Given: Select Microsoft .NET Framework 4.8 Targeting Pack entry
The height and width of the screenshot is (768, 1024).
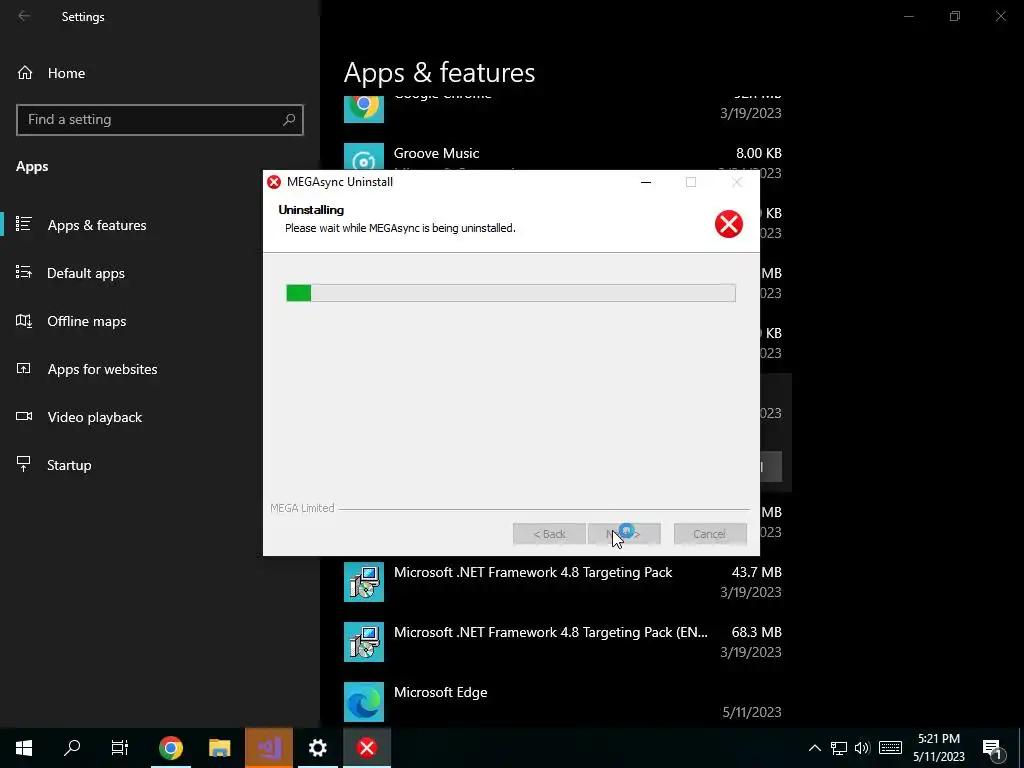Looking at the screenshot, I should [x=563, y=582].
